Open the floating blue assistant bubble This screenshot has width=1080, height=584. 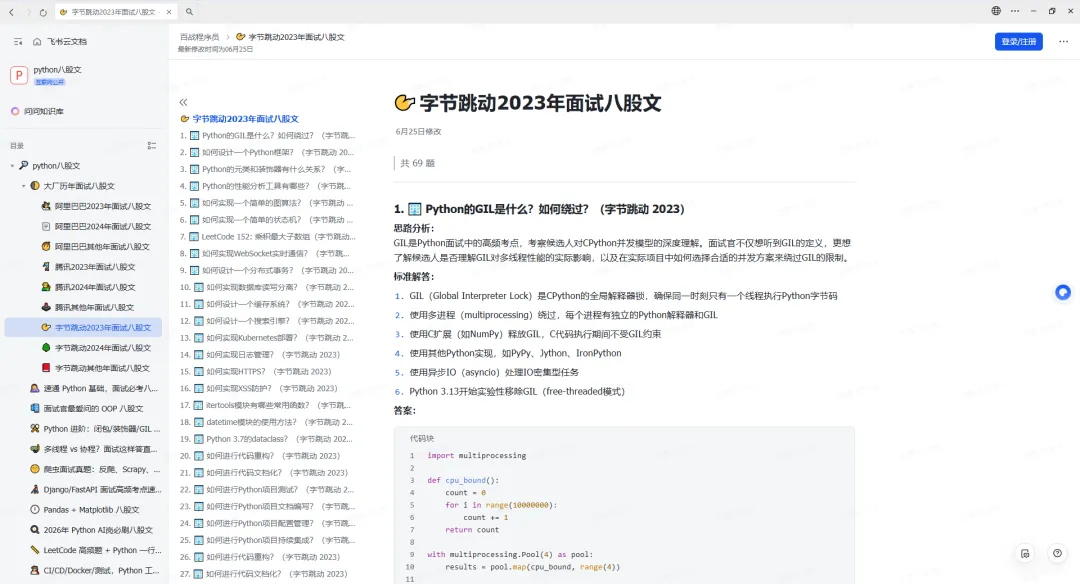[x=1063, y=293]
